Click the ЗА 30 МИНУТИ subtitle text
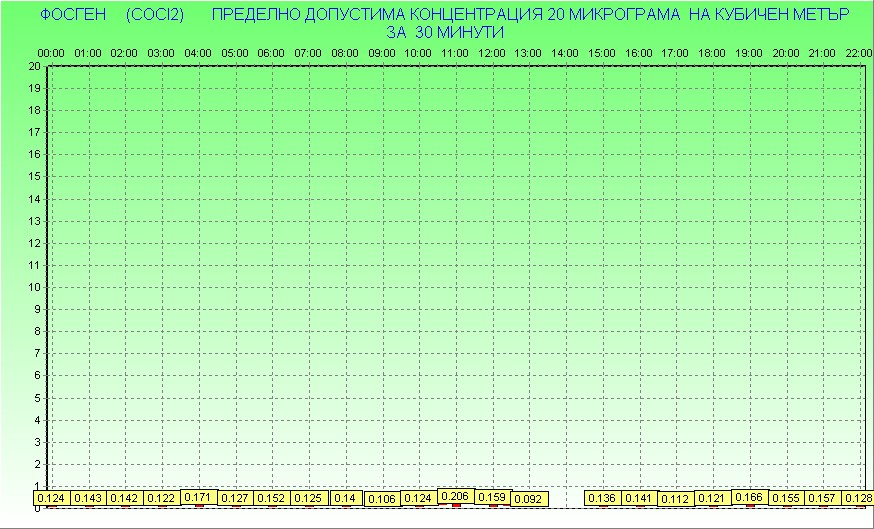The height and width of the screenshot is (529, 874). (443, 32)
